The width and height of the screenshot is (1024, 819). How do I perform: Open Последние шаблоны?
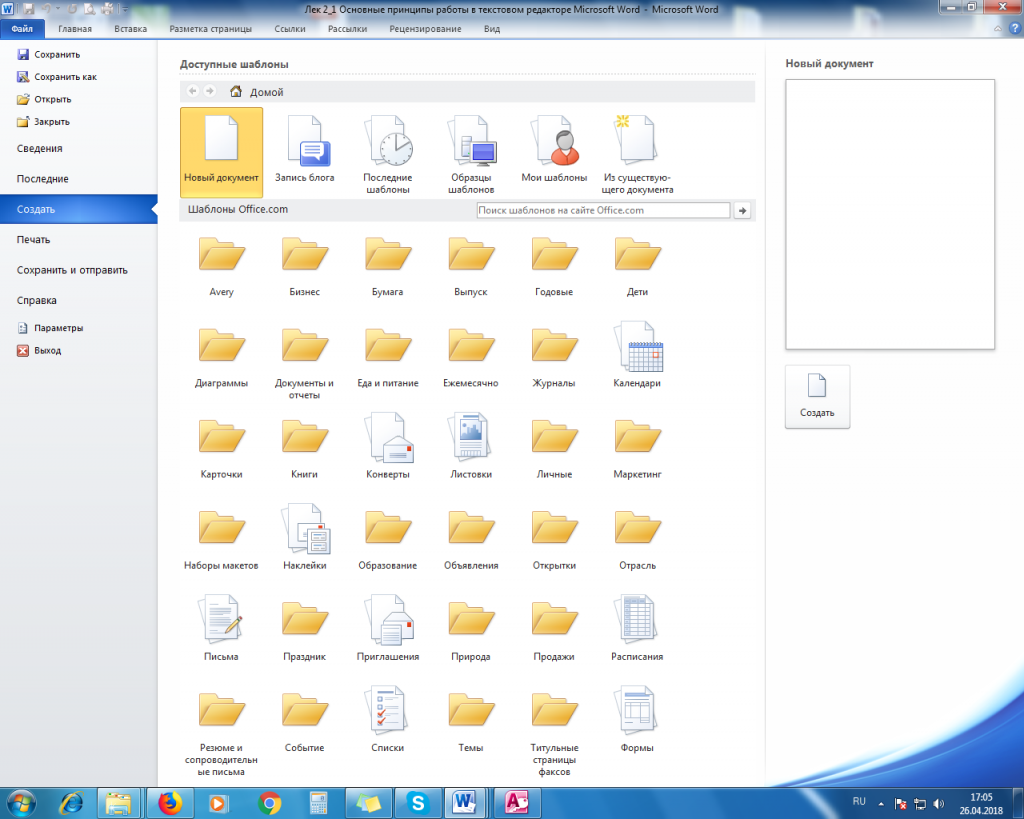(388, 155)
